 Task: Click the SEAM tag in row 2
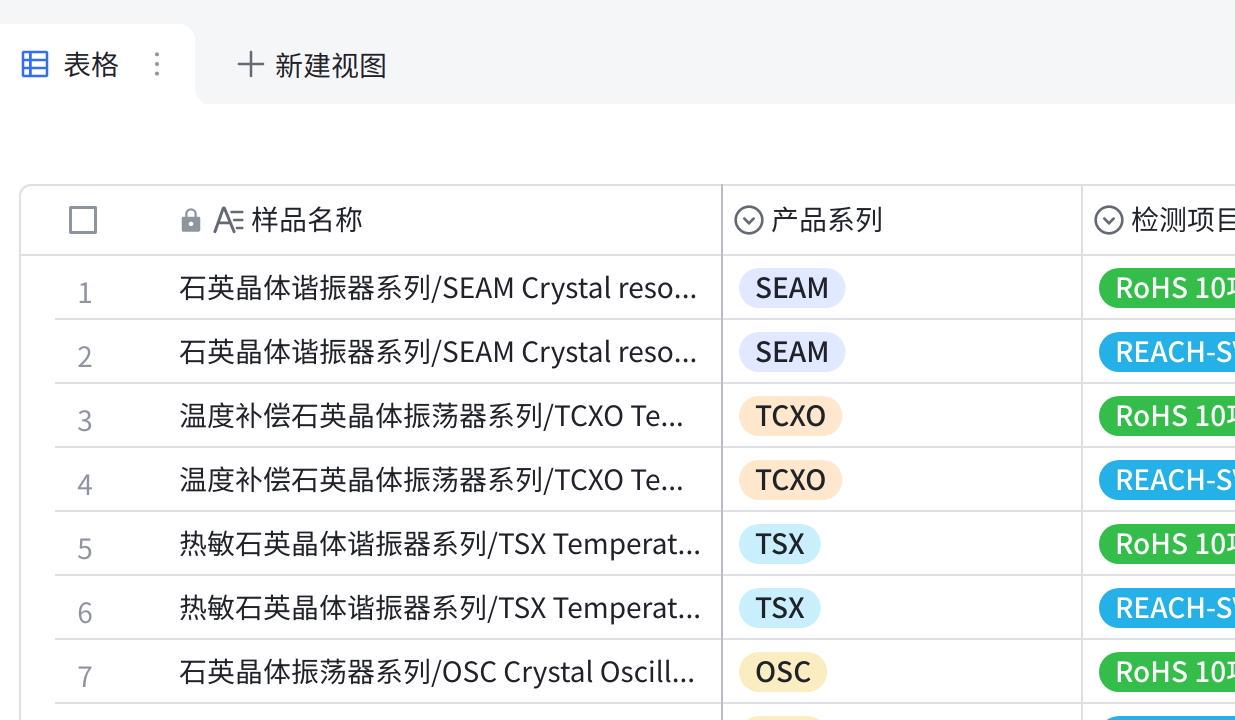[x=792, y=352]
